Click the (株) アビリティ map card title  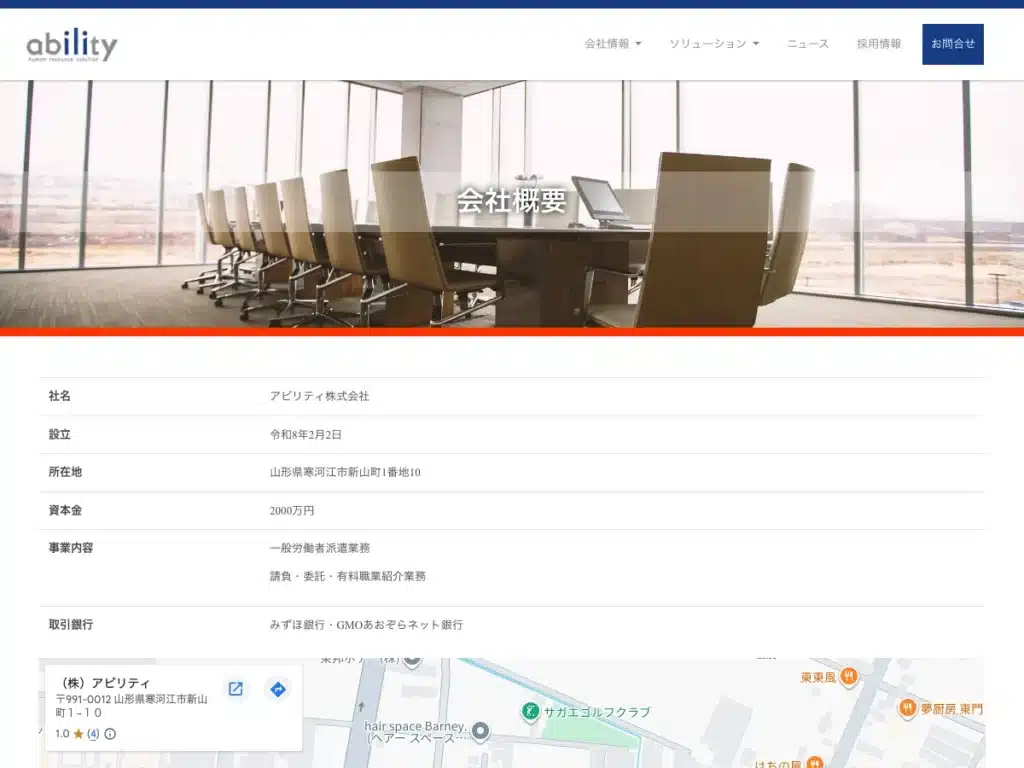pyautogui.click(x=103, y=683)
